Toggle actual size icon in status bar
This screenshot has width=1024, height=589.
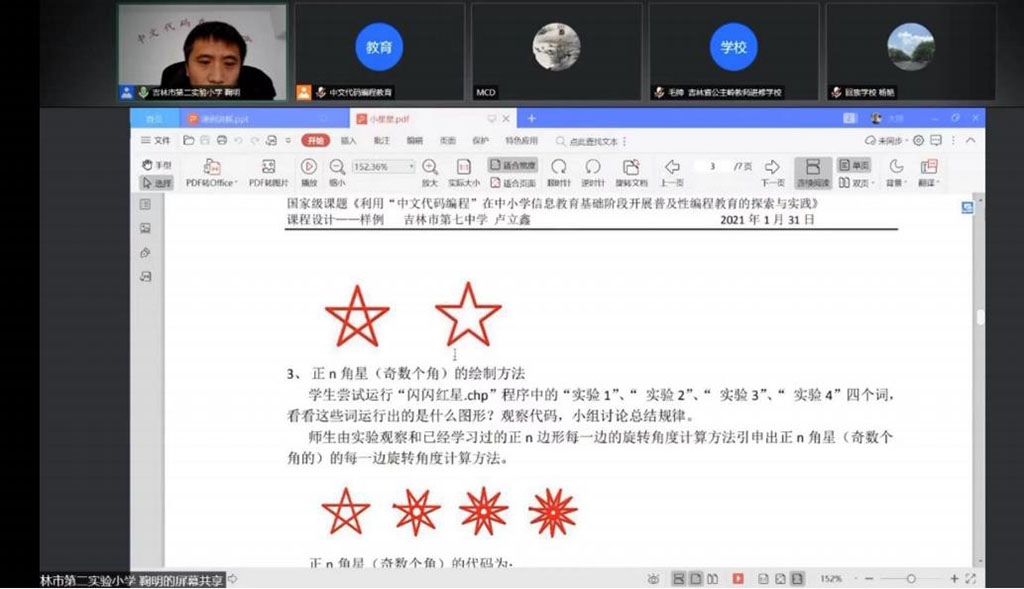tap(763, 579)
